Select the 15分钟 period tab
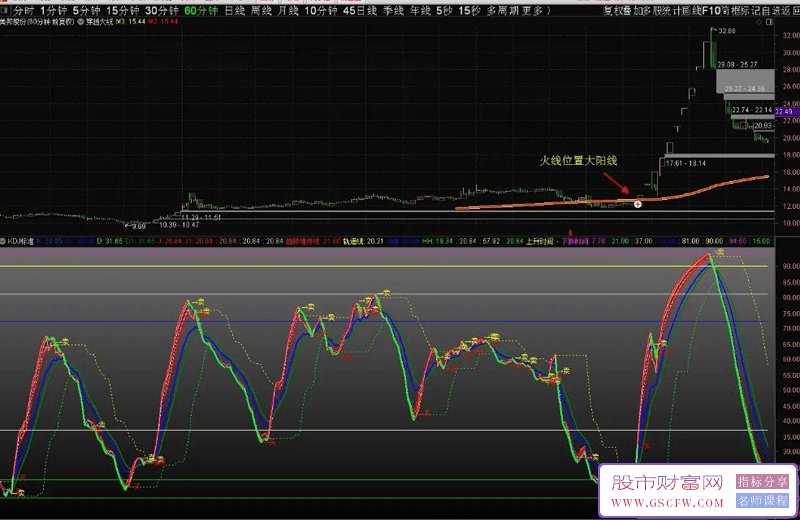Viewport: 800px width, 520px height. (122, 10)
